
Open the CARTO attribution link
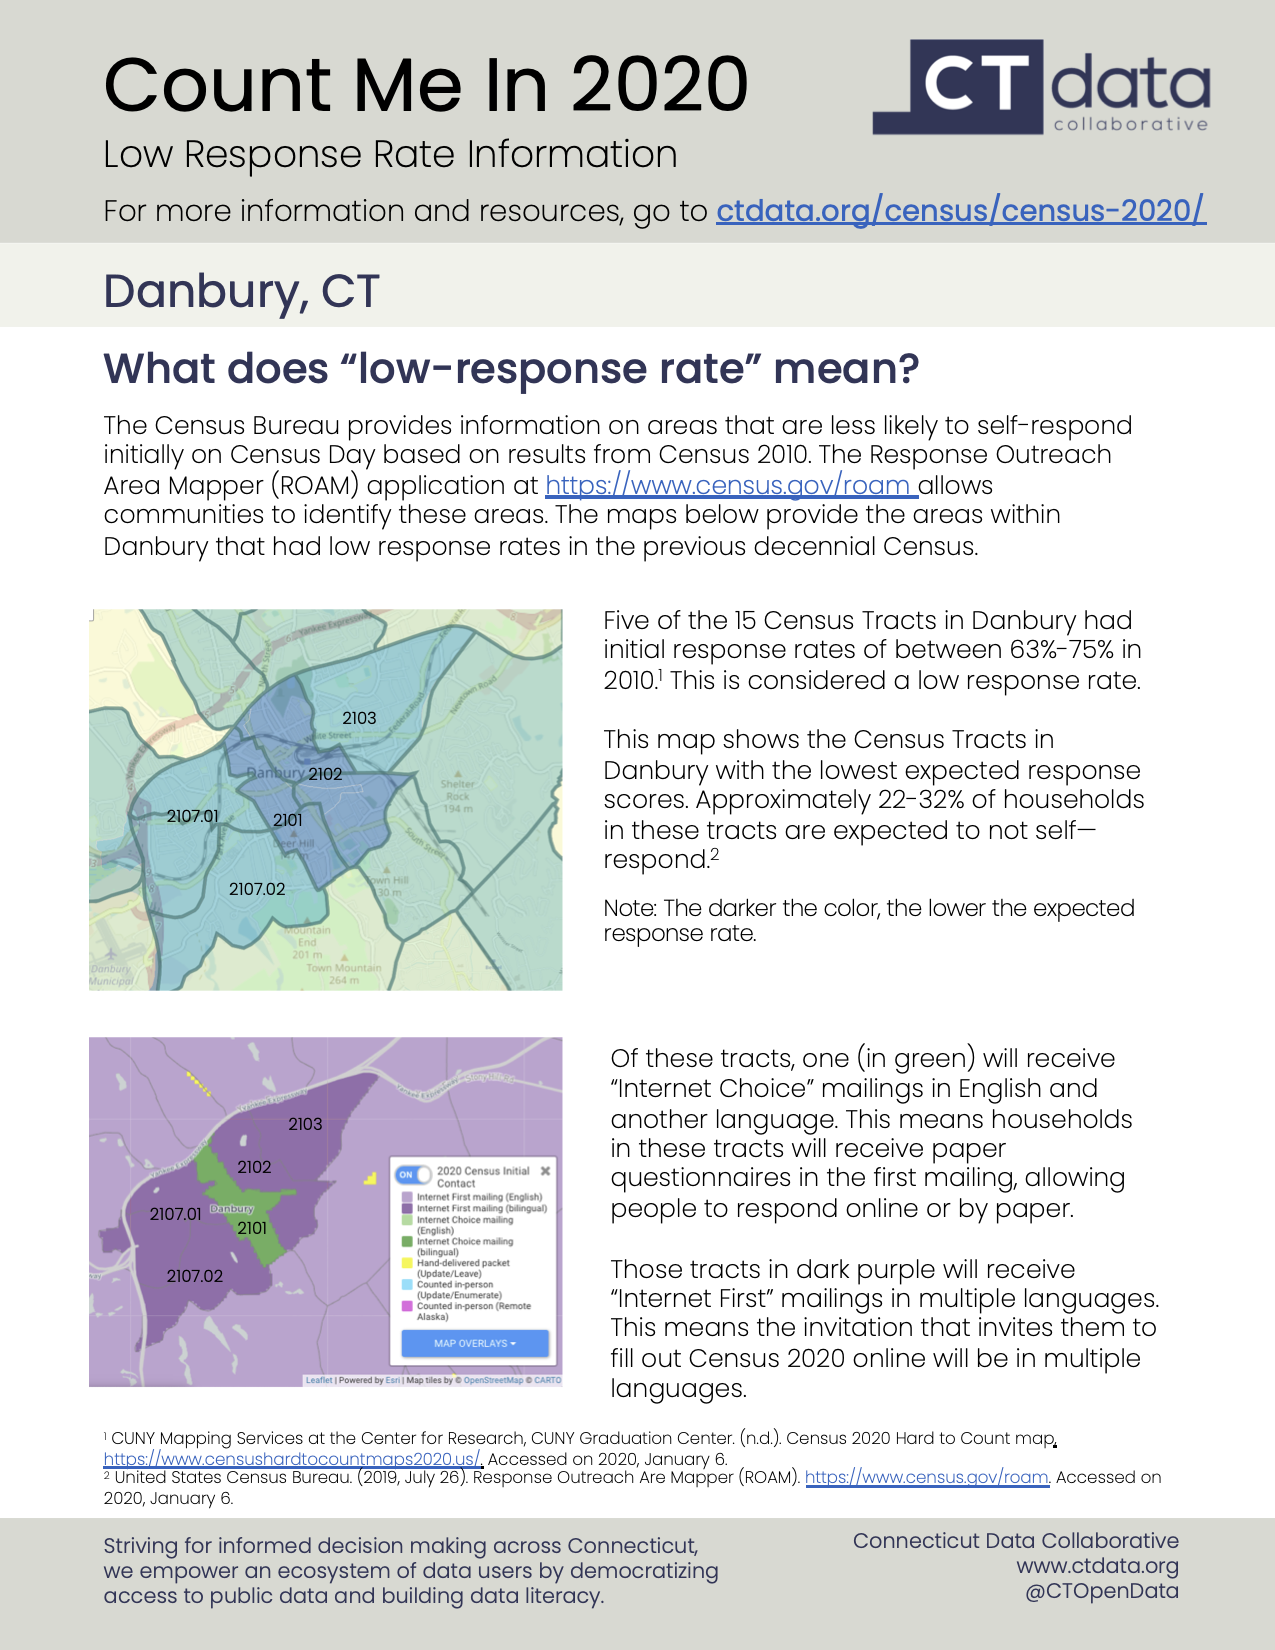pyautogui.click(x=548, y=1380)
